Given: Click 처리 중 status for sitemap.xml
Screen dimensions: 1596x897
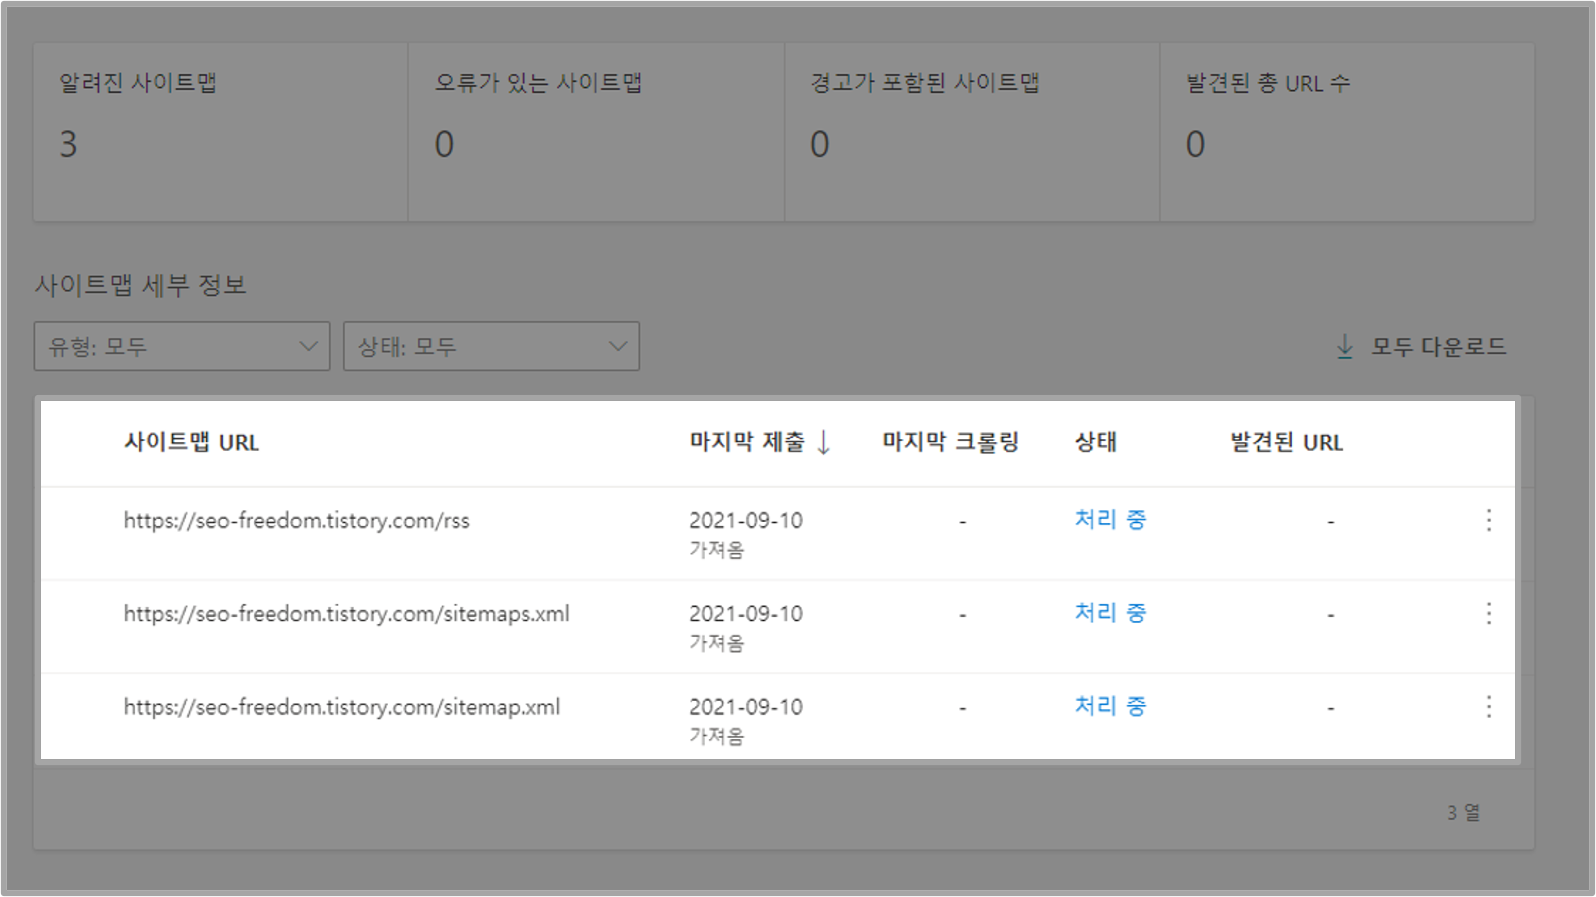Looking at the screenshot, I should click(x=1110, y=705).
